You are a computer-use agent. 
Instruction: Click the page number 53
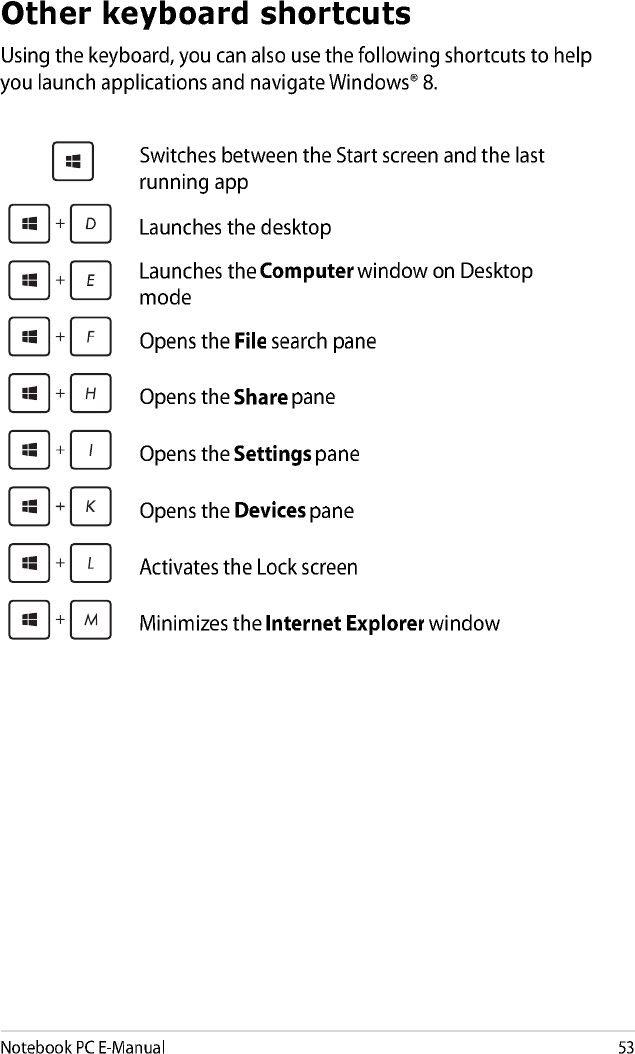click(x=625, y=1046)
